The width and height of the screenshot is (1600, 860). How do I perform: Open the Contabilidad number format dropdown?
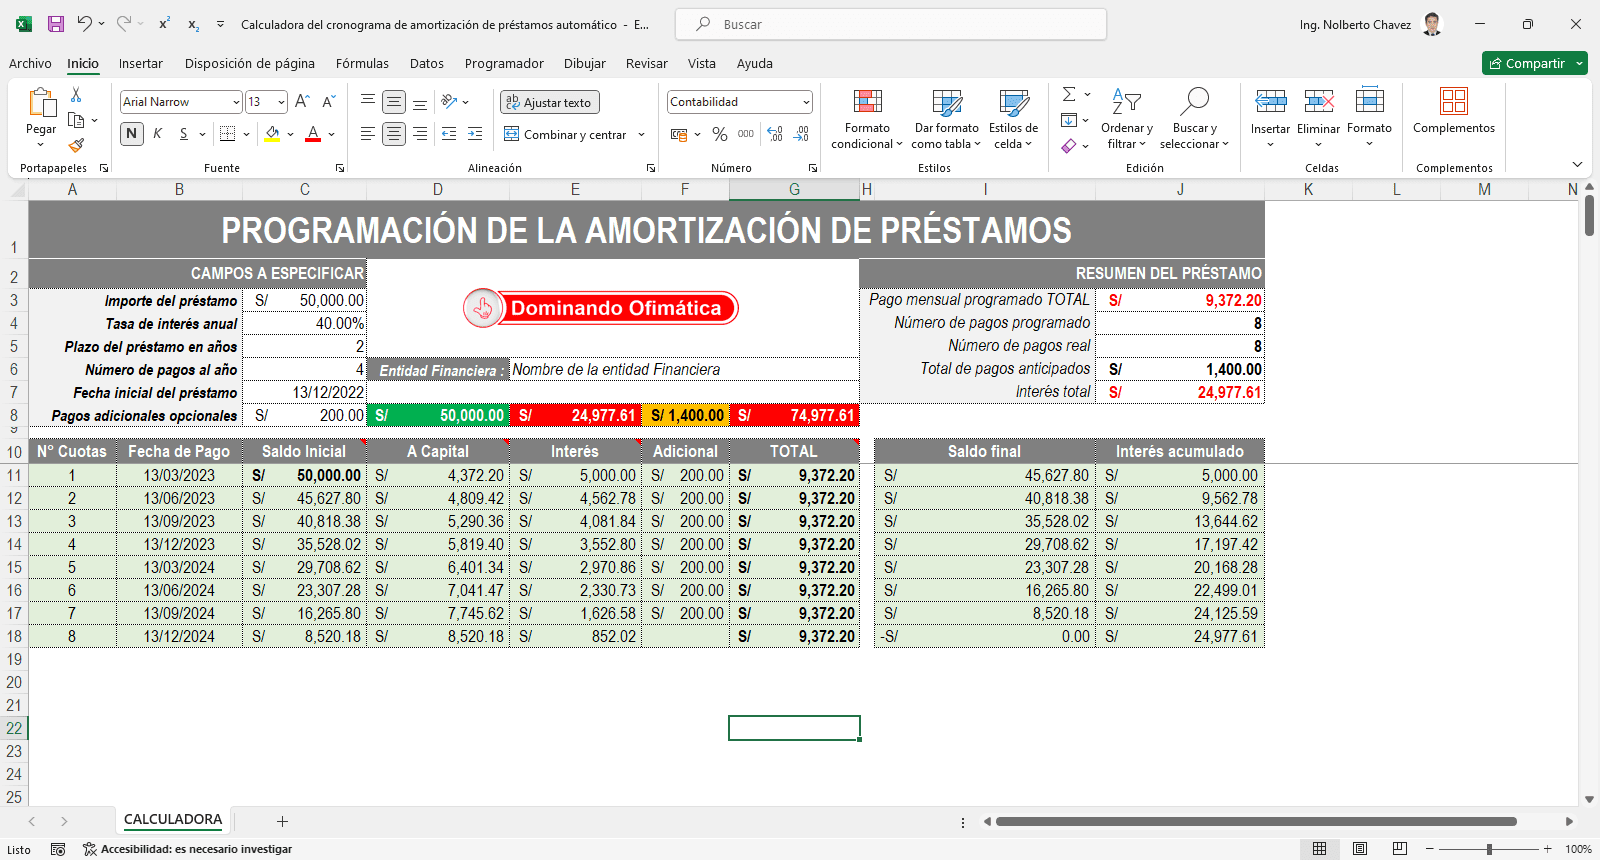tap(805, 102)
